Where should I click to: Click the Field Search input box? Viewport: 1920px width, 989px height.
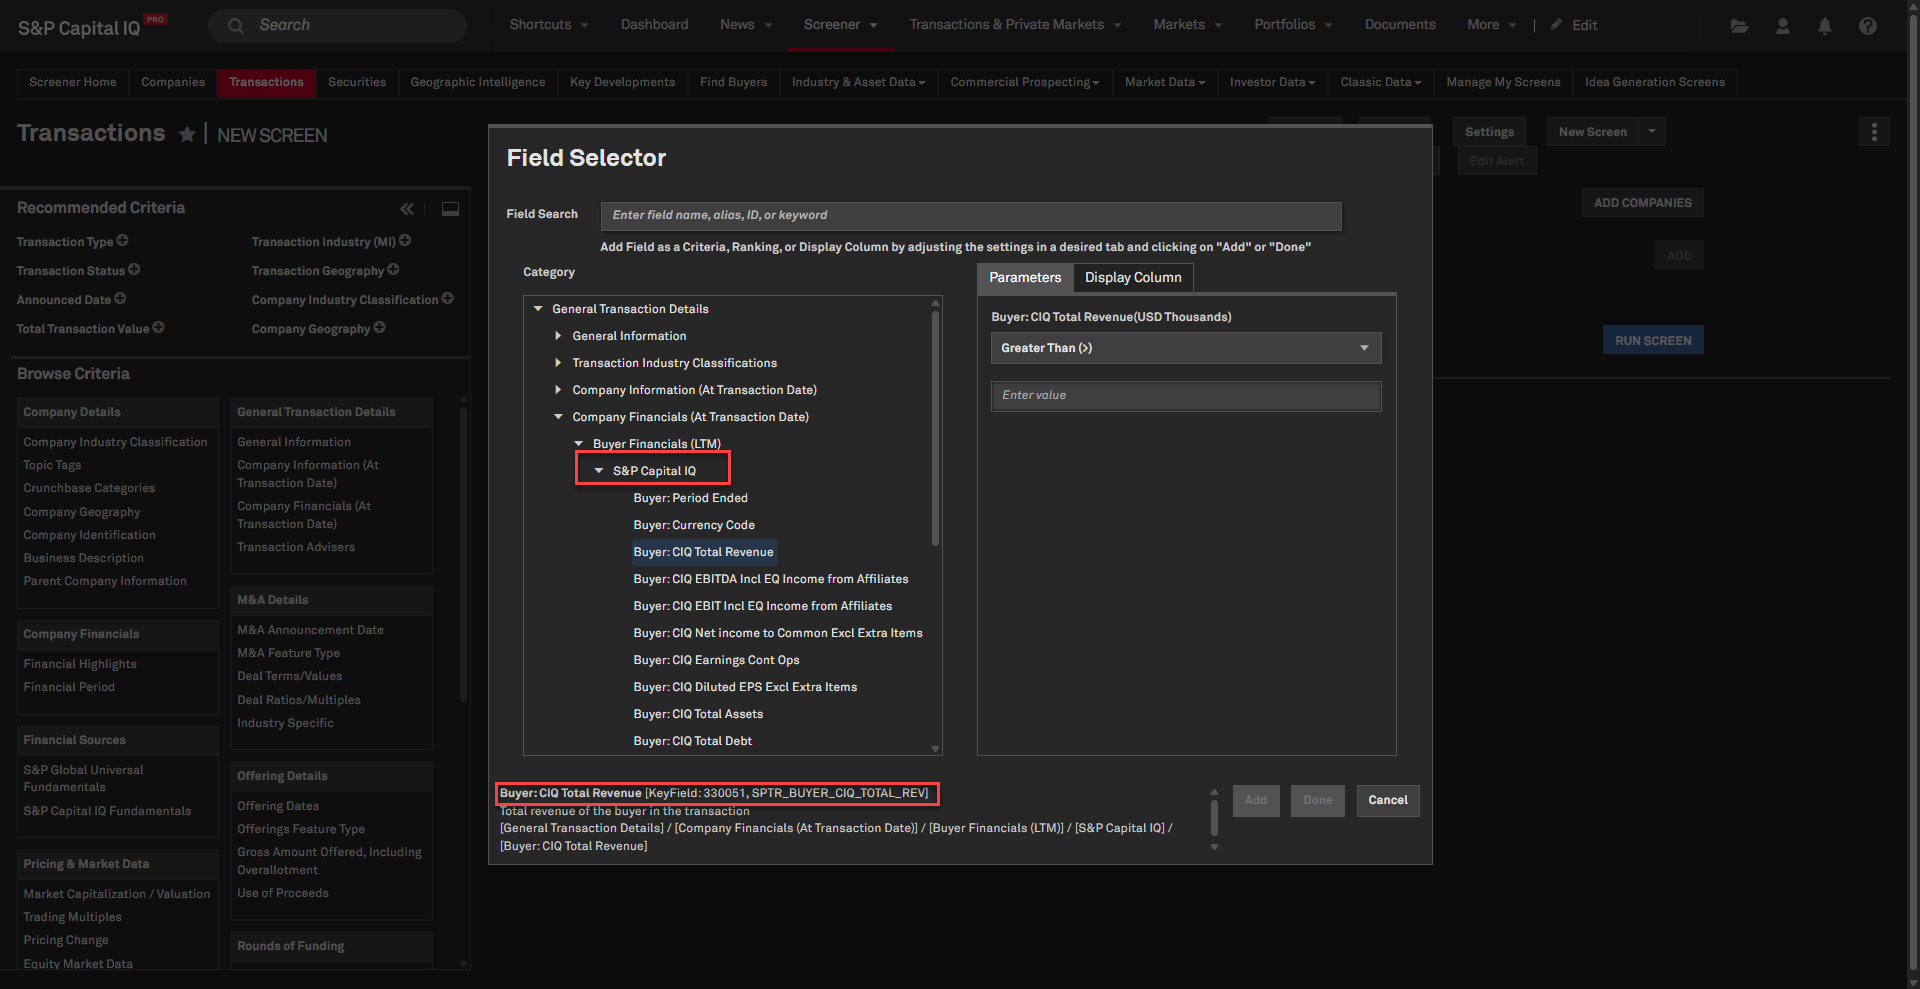pos(970,216)
